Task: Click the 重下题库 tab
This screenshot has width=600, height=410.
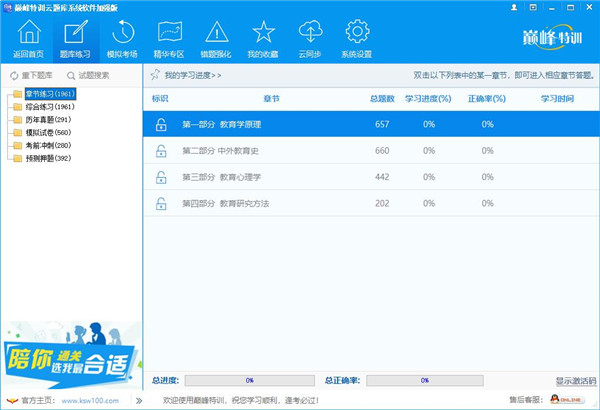Action: click(x=33, y=75)
